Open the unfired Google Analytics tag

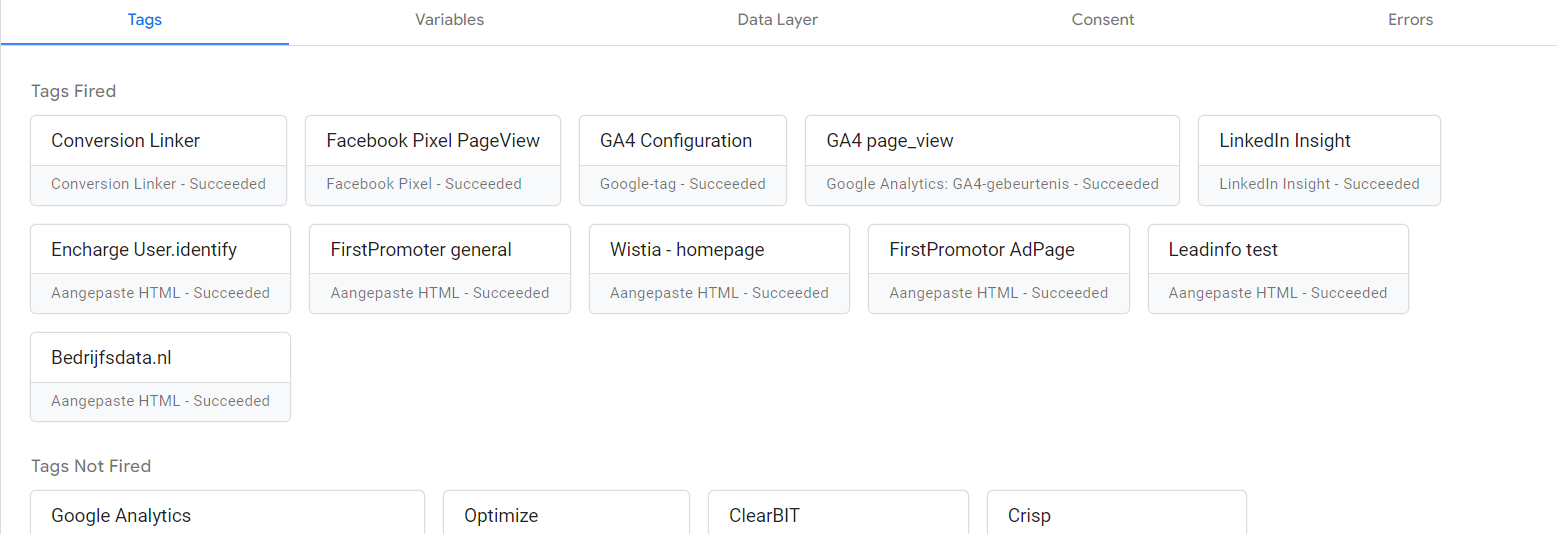pyautogui.click(x=227, y=514)
